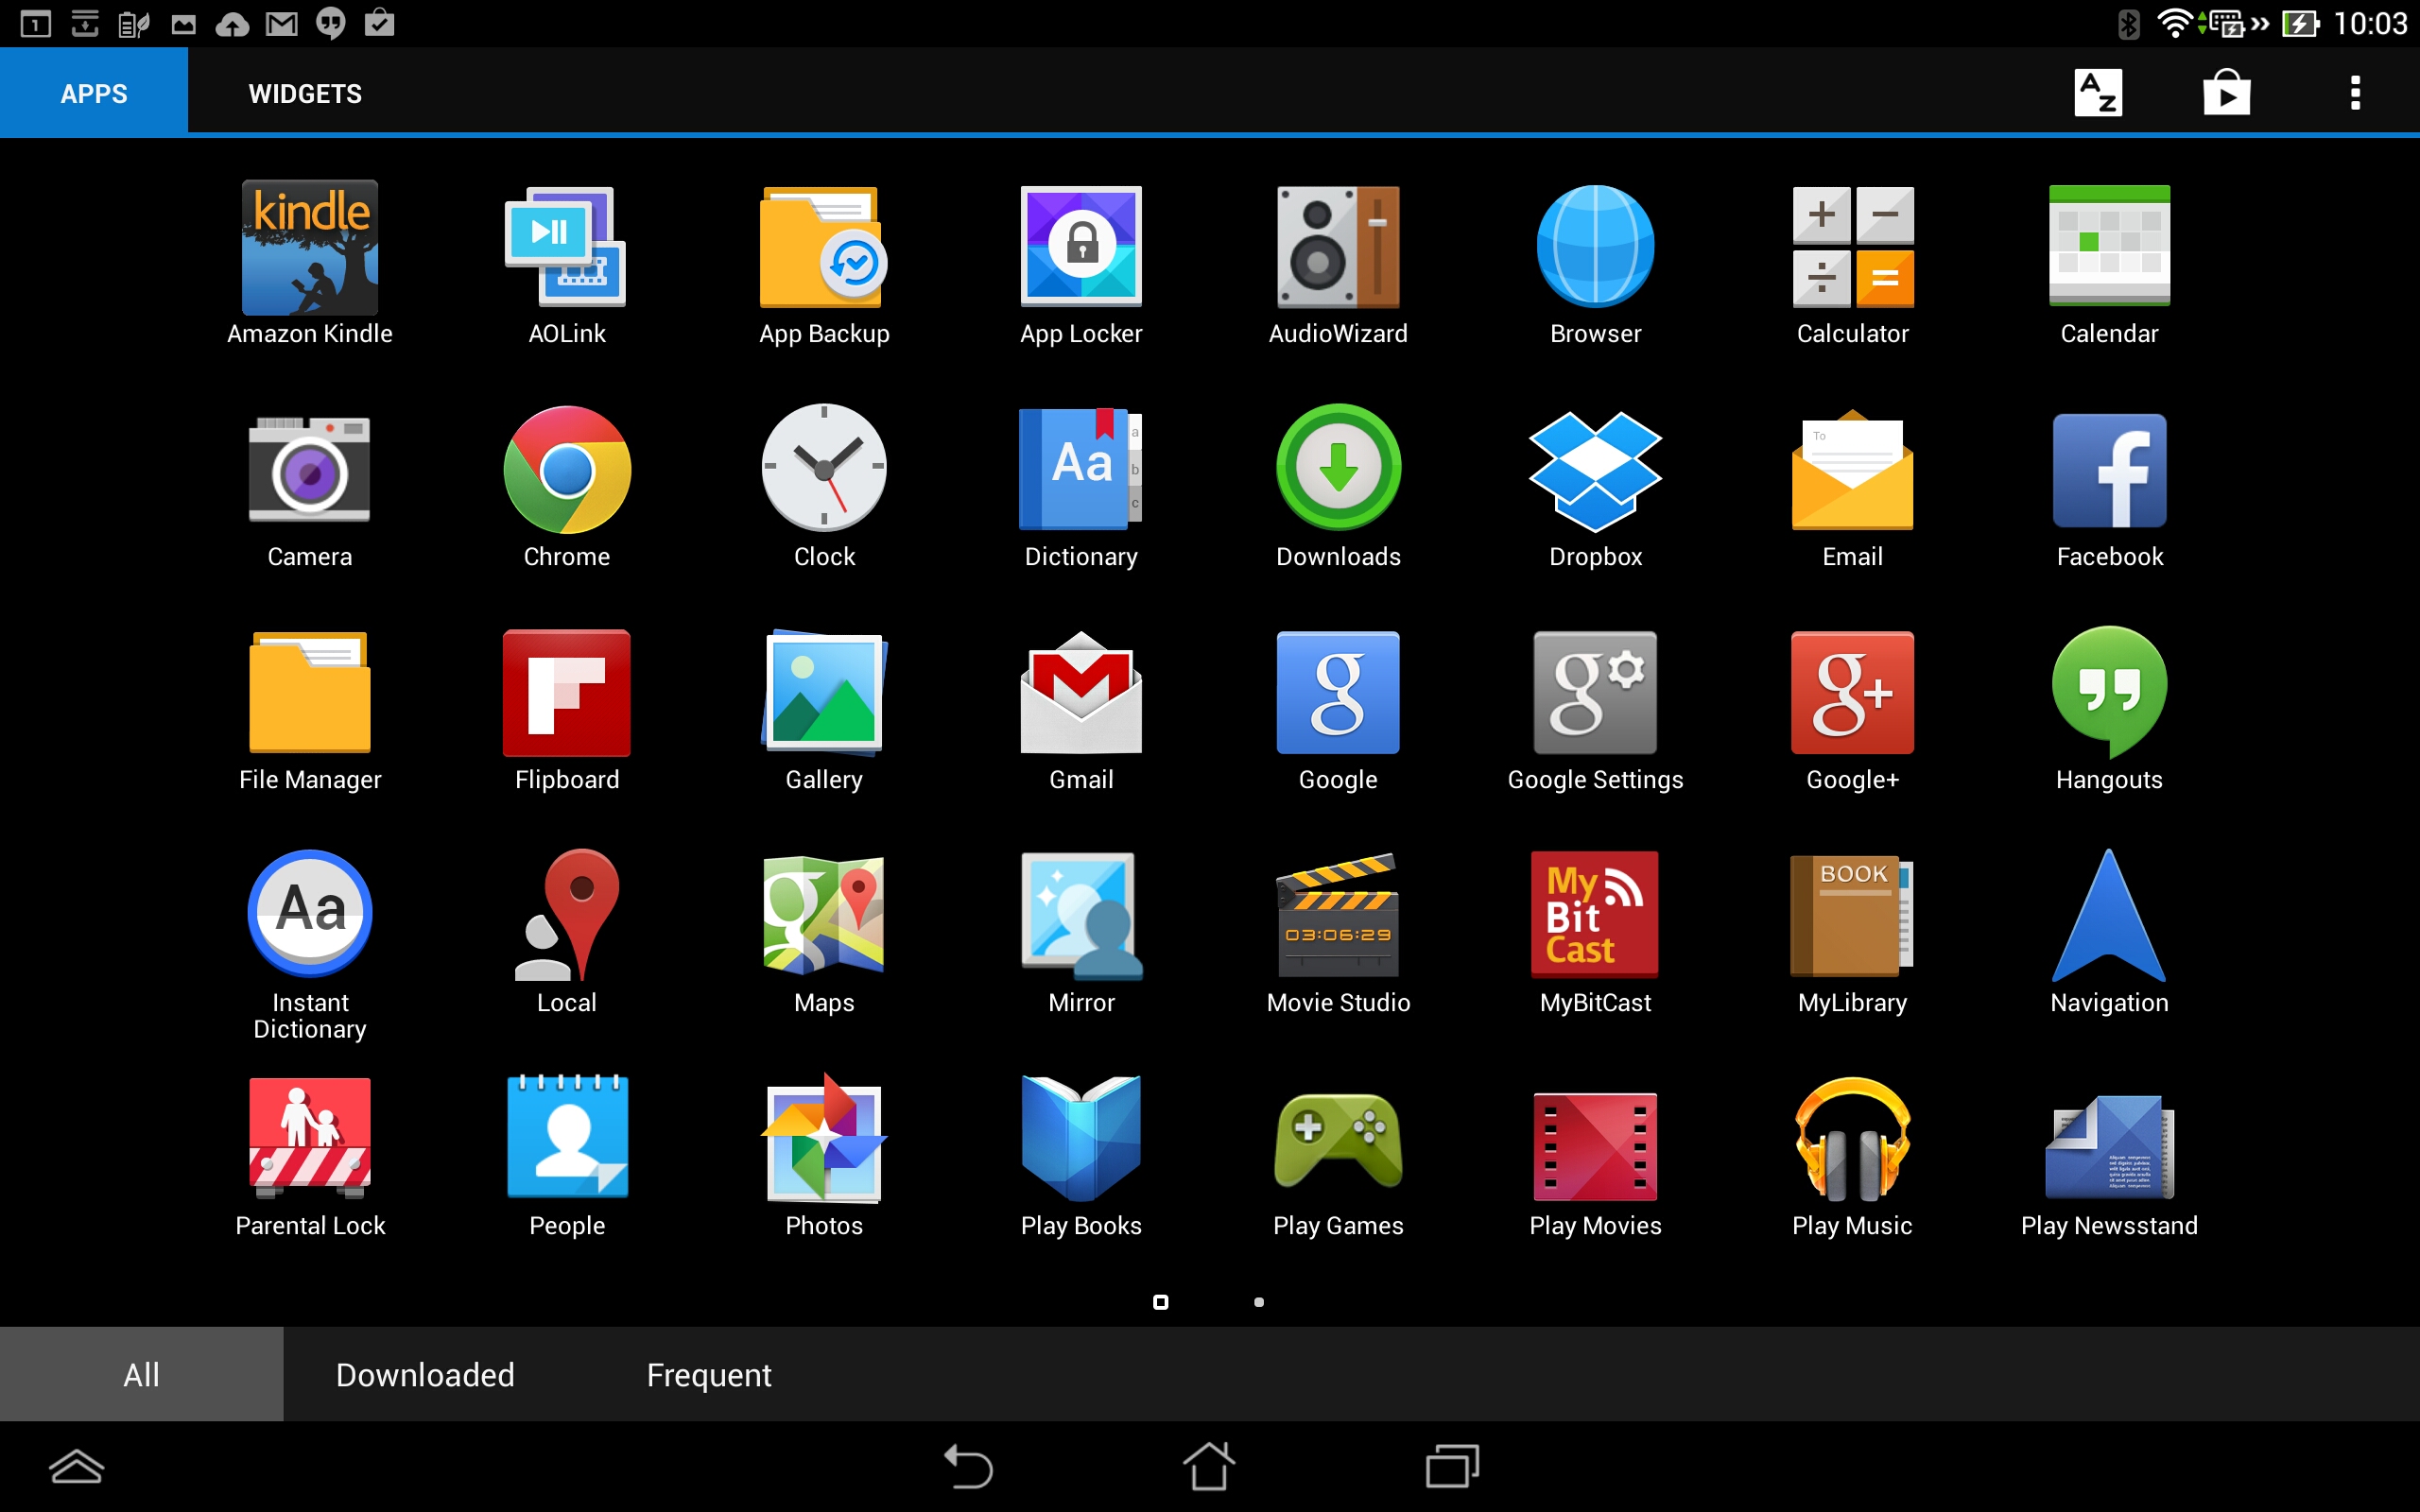
Task: Sort apps alphabetically with A-Z icon
Action: (2098, 93)
